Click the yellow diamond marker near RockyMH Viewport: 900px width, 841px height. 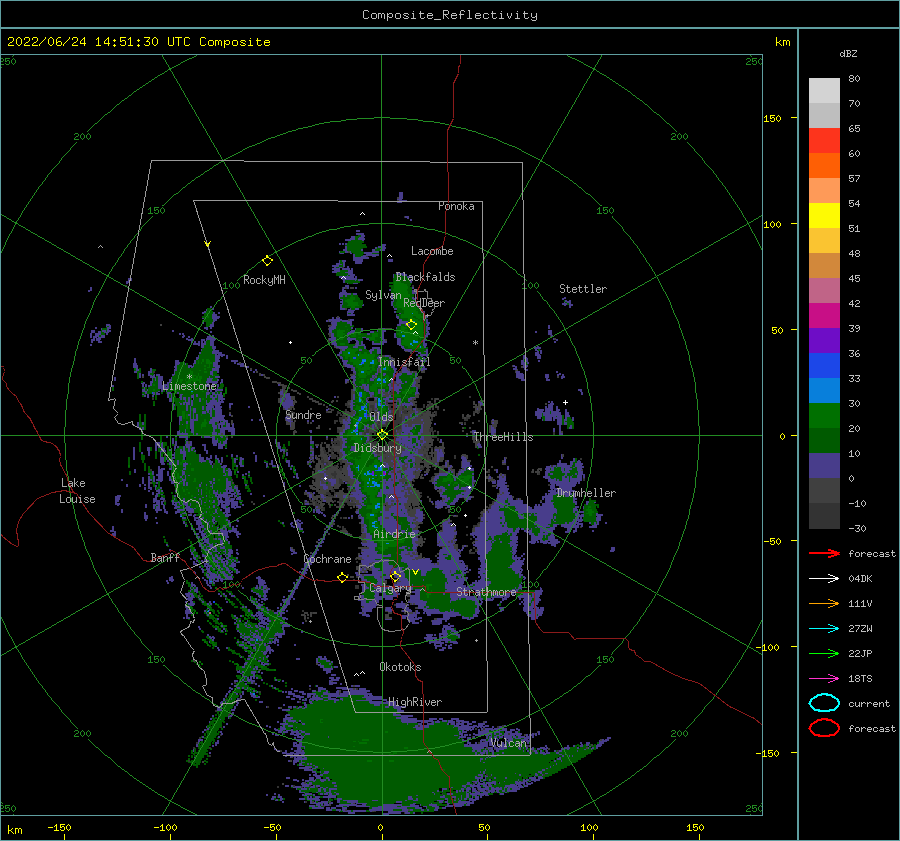(x=267, y=261)
